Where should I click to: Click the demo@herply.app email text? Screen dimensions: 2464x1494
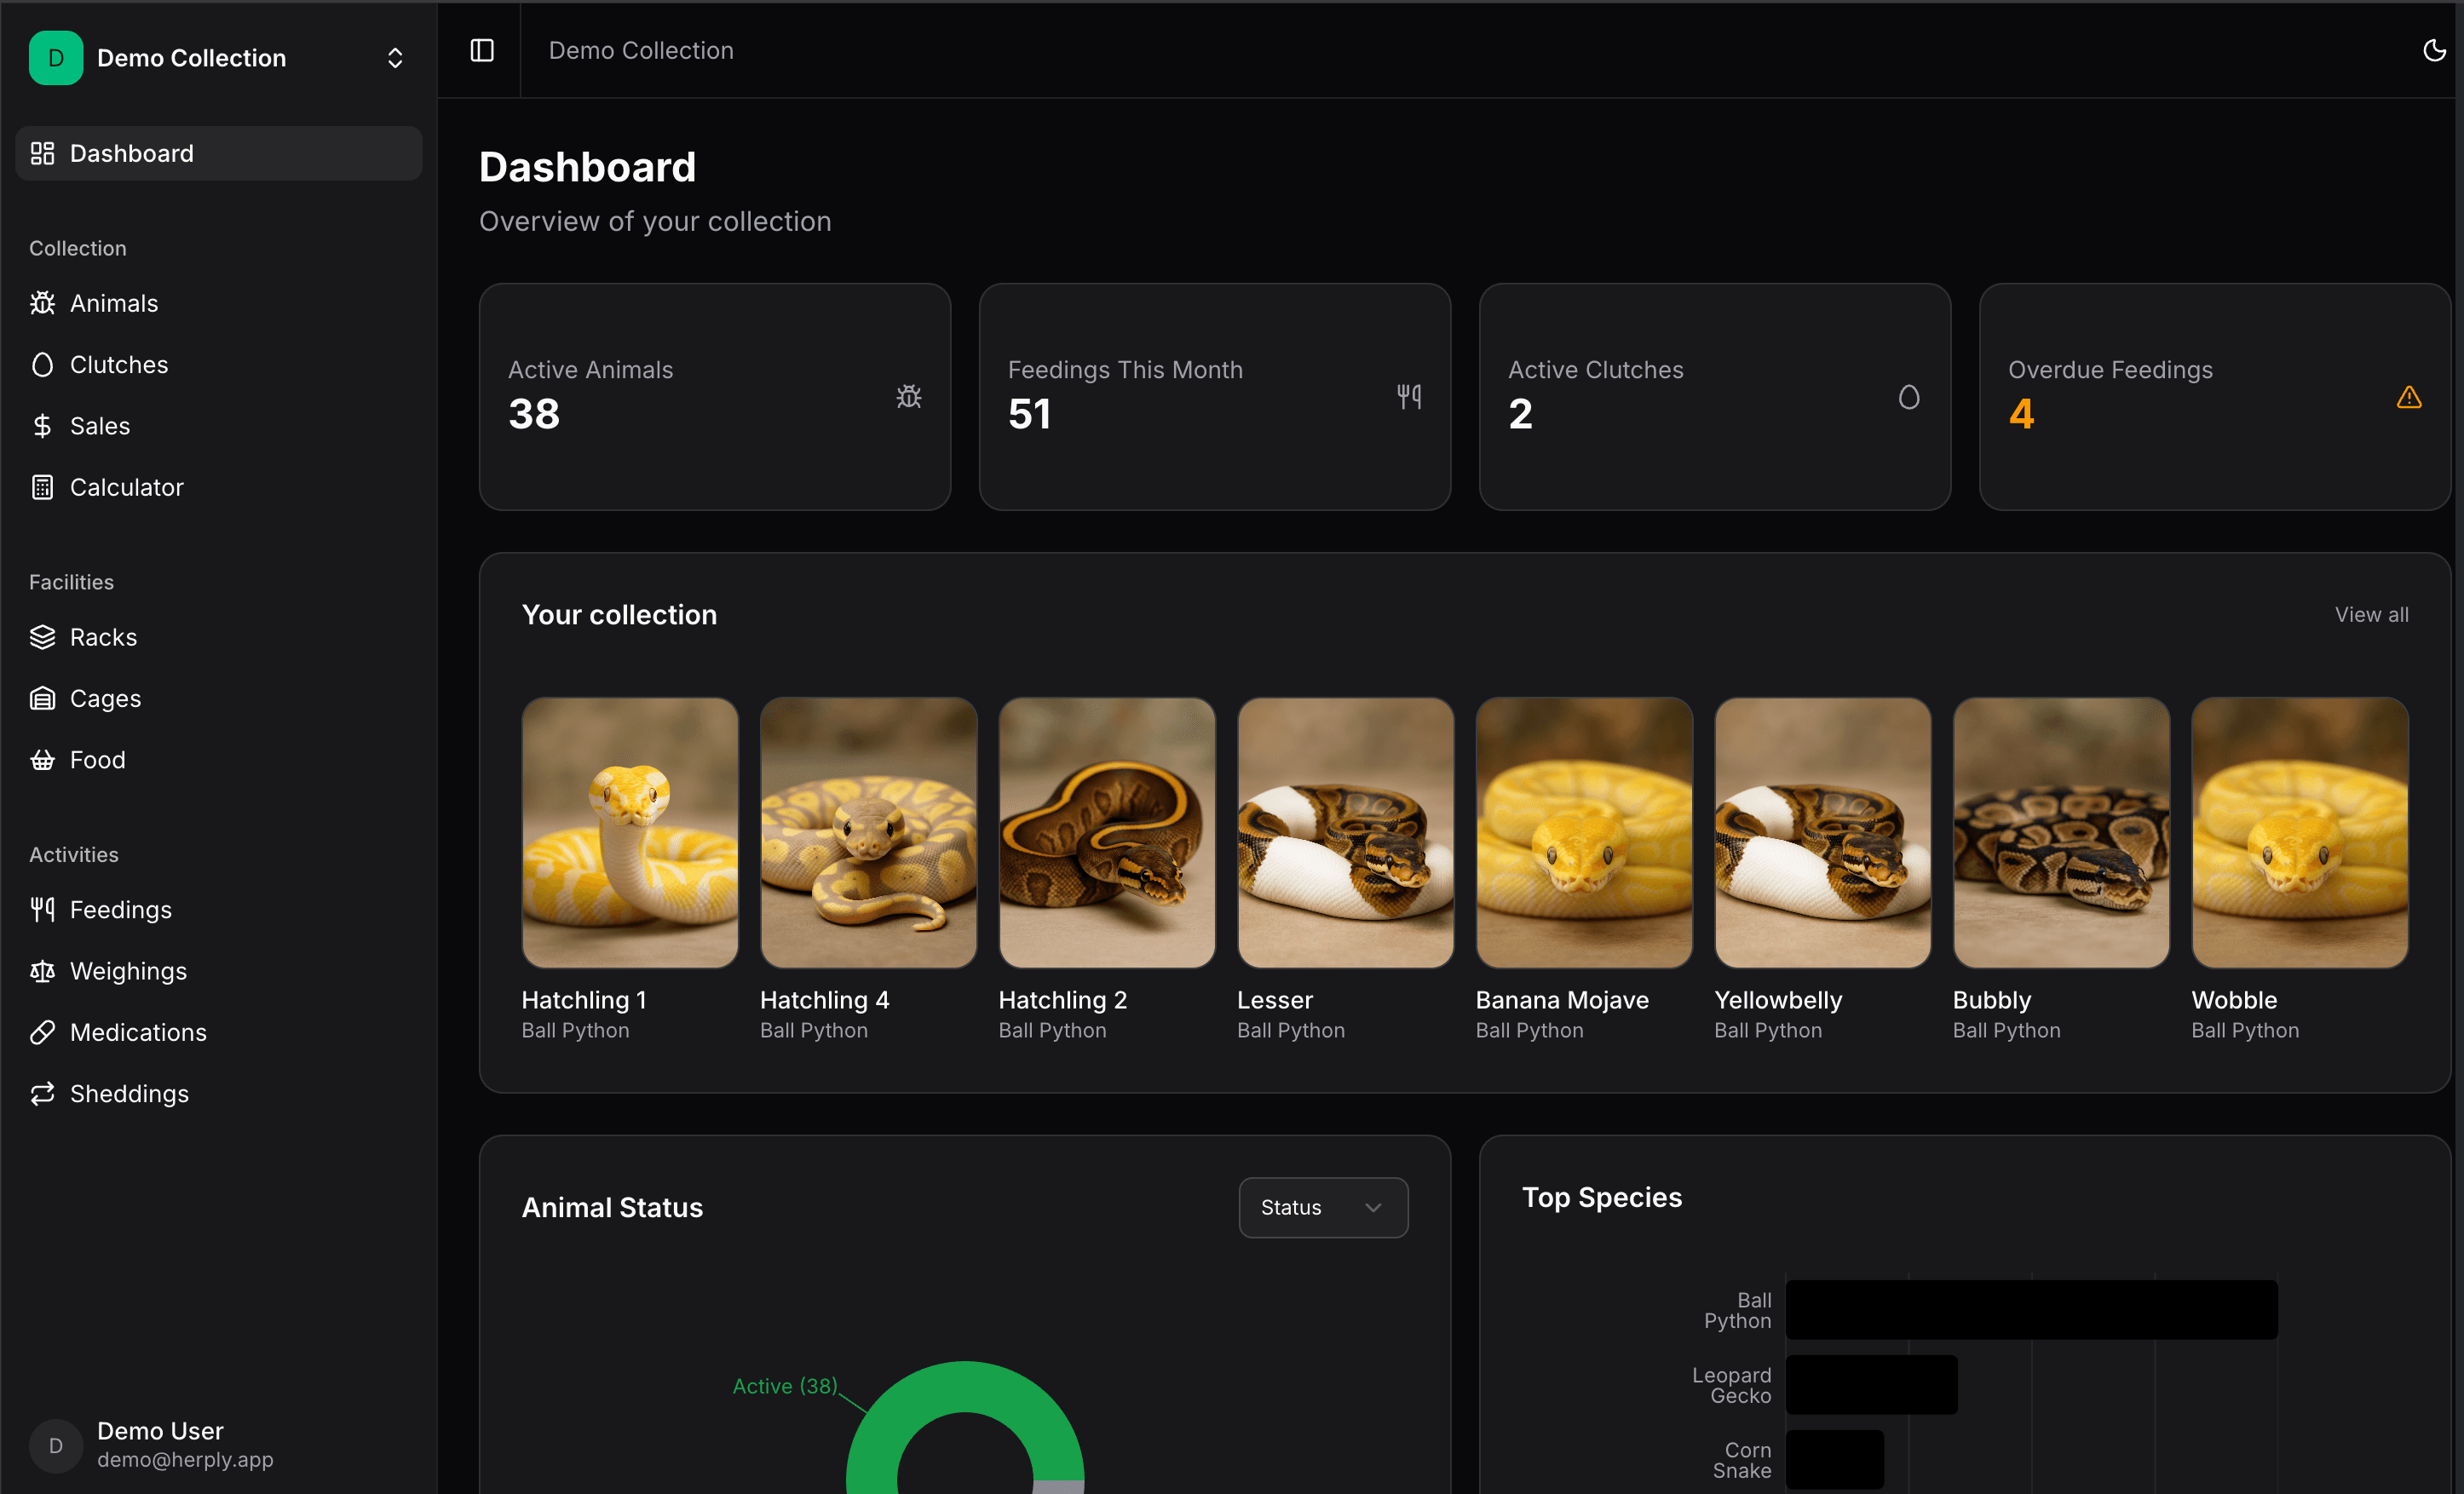pyautogui.click(x=185, y=1459)
